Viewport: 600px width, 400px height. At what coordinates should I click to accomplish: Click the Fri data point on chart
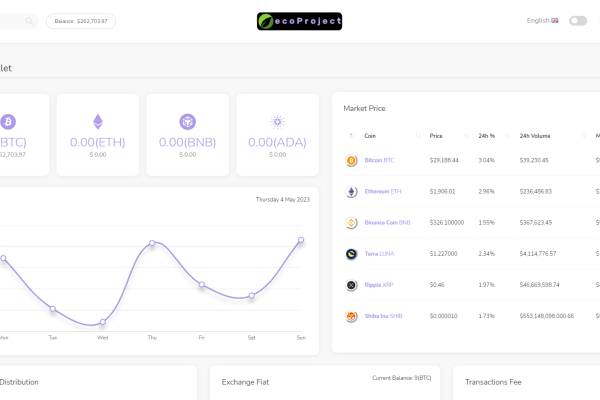(202, 284)
